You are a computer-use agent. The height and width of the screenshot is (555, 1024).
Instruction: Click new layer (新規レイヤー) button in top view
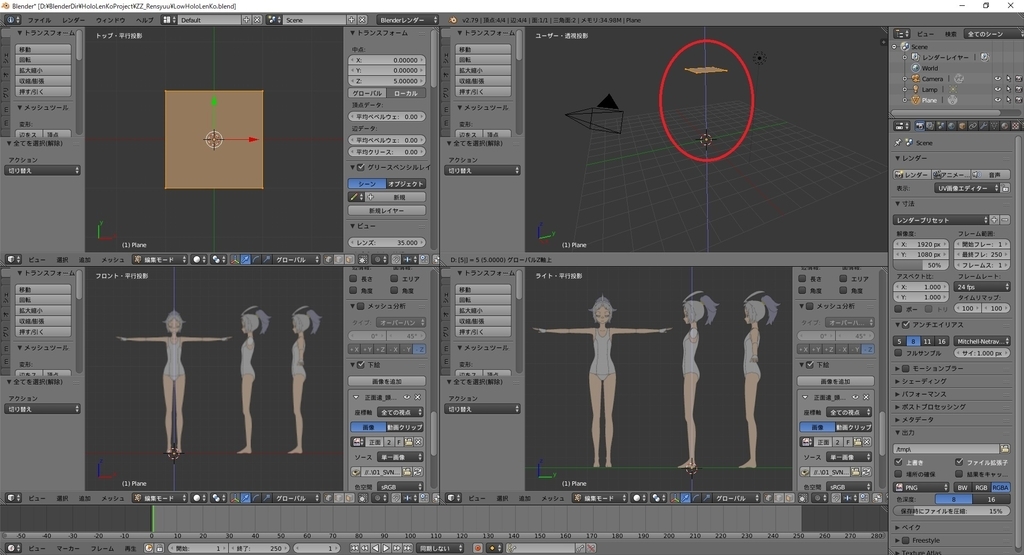387,210
